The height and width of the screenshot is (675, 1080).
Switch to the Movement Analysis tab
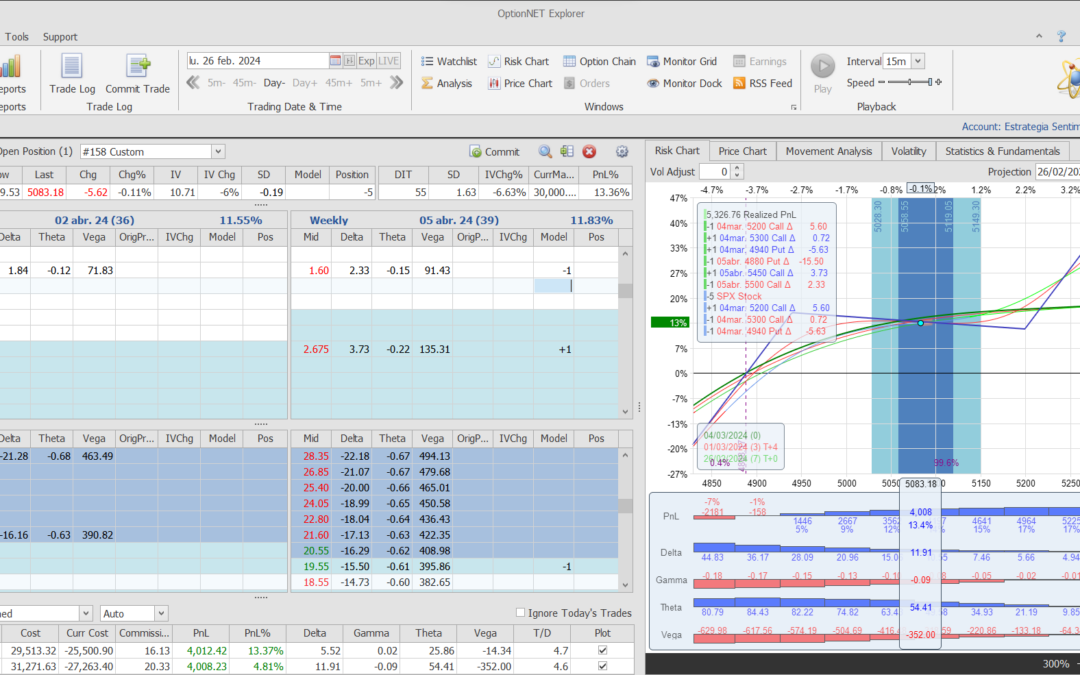click(x=828, y=151)
